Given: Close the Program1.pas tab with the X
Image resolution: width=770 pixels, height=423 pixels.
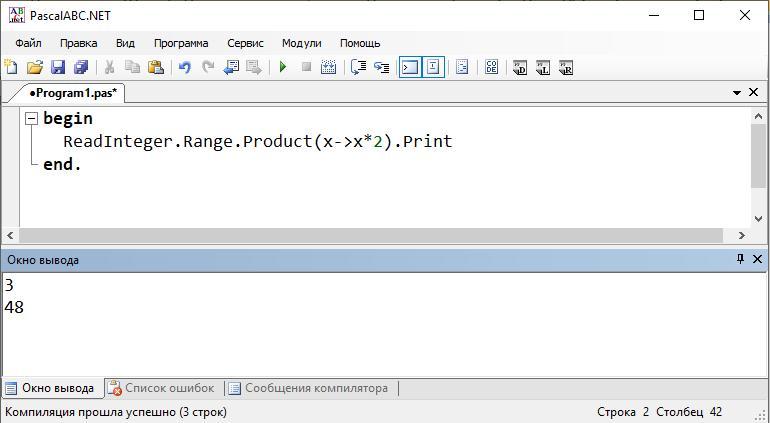Looking at the screenshot, I should click(x=753, y=92).
